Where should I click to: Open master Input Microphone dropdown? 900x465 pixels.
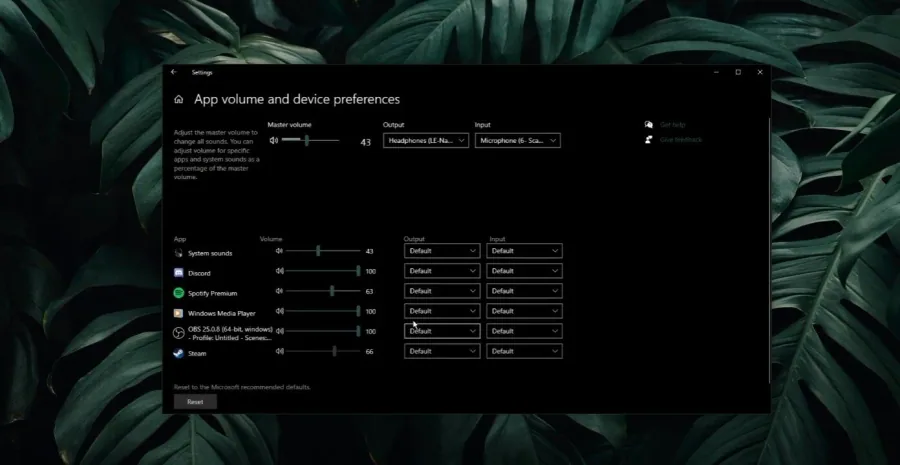[518, 141]
